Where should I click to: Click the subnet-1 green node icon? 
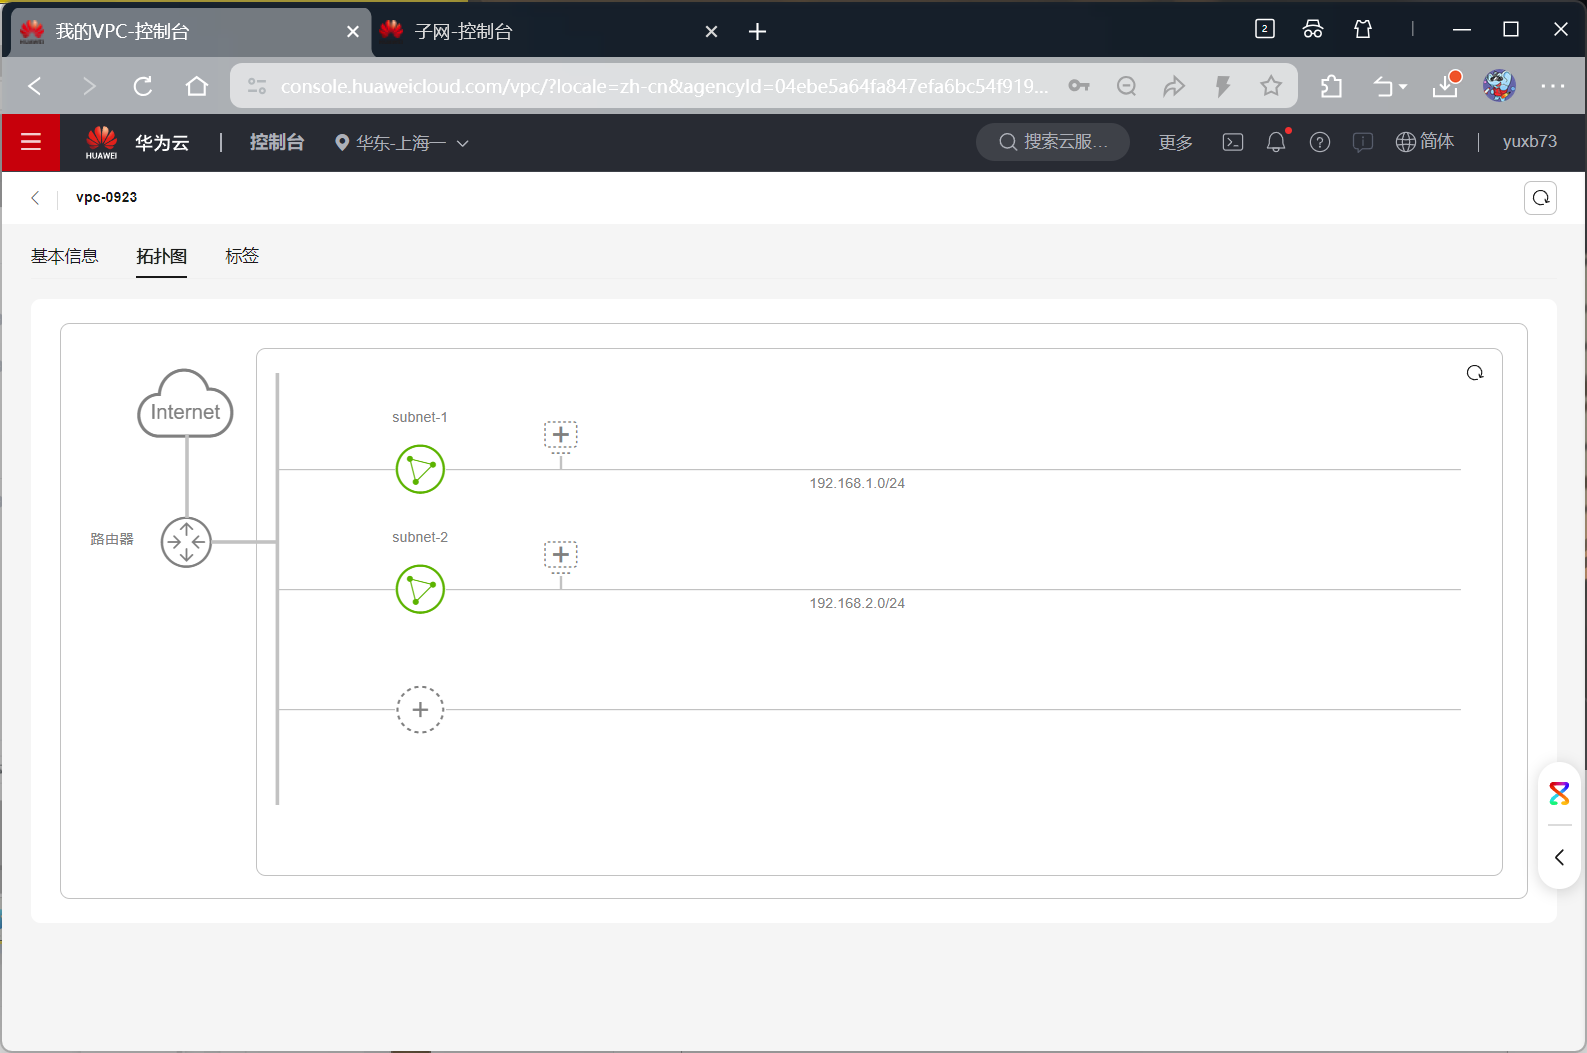tap(420, 469)
